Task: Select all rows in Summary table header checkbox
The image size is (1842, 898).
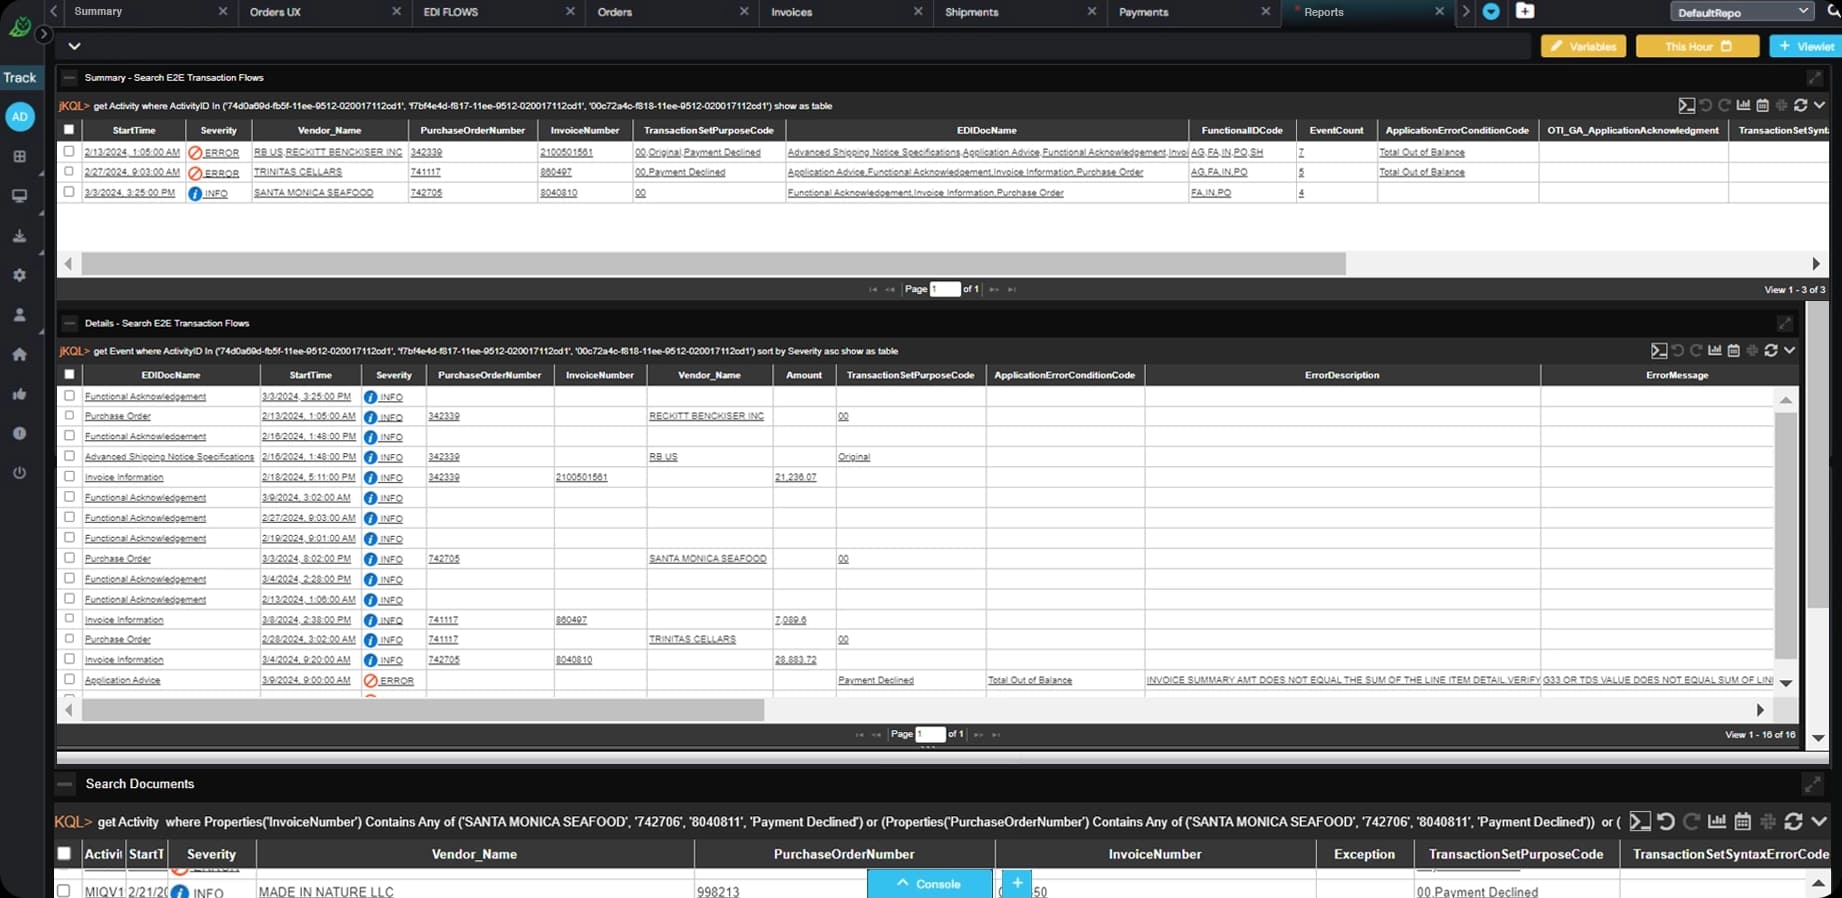Action: pyautogui.click(x=69, y=129)
